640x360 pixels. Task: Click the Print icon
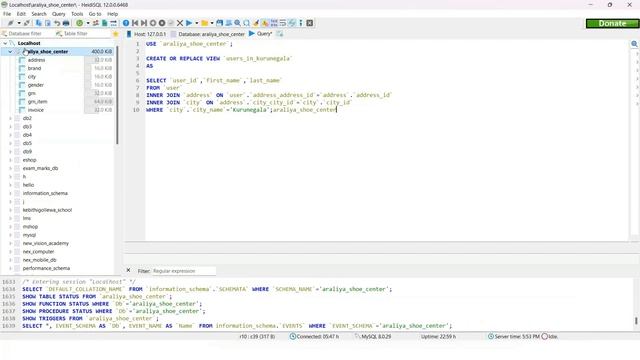(66, 23)
